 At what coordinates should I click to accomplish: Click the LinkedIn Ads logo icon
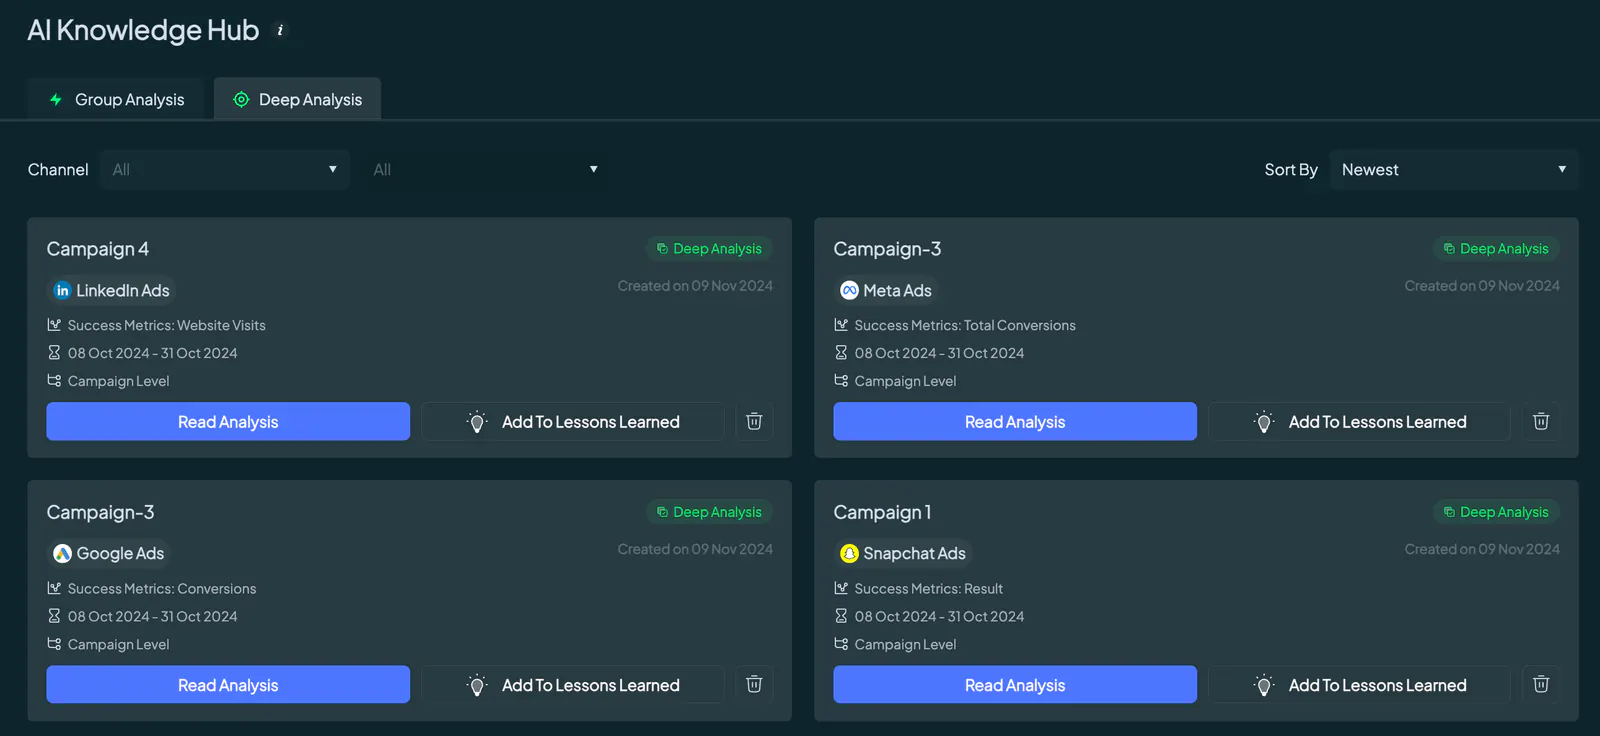tap(62, 290)
